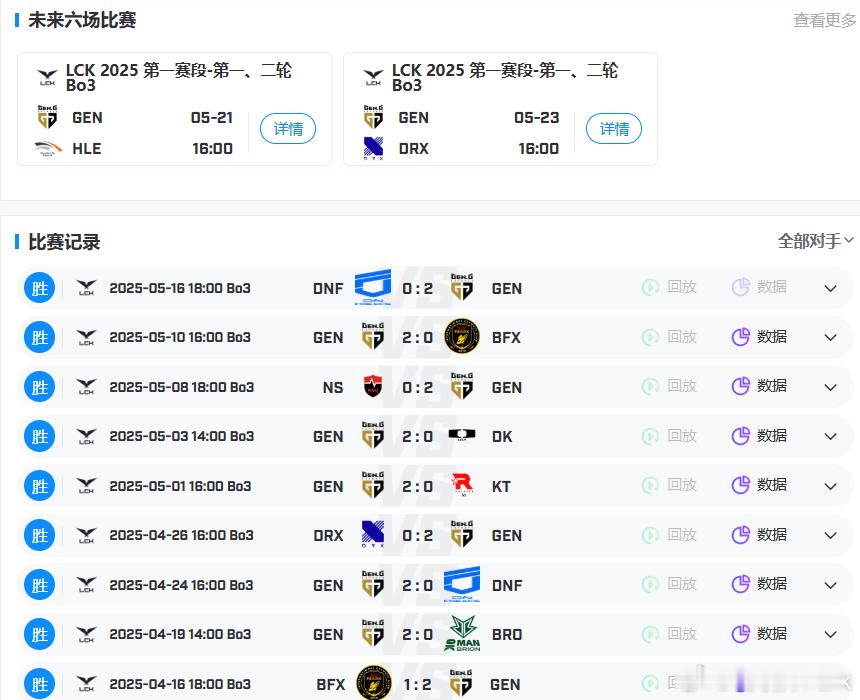Click GEN logo in 05-10 match row
The image size is (860, 700).
click(373, 336)
